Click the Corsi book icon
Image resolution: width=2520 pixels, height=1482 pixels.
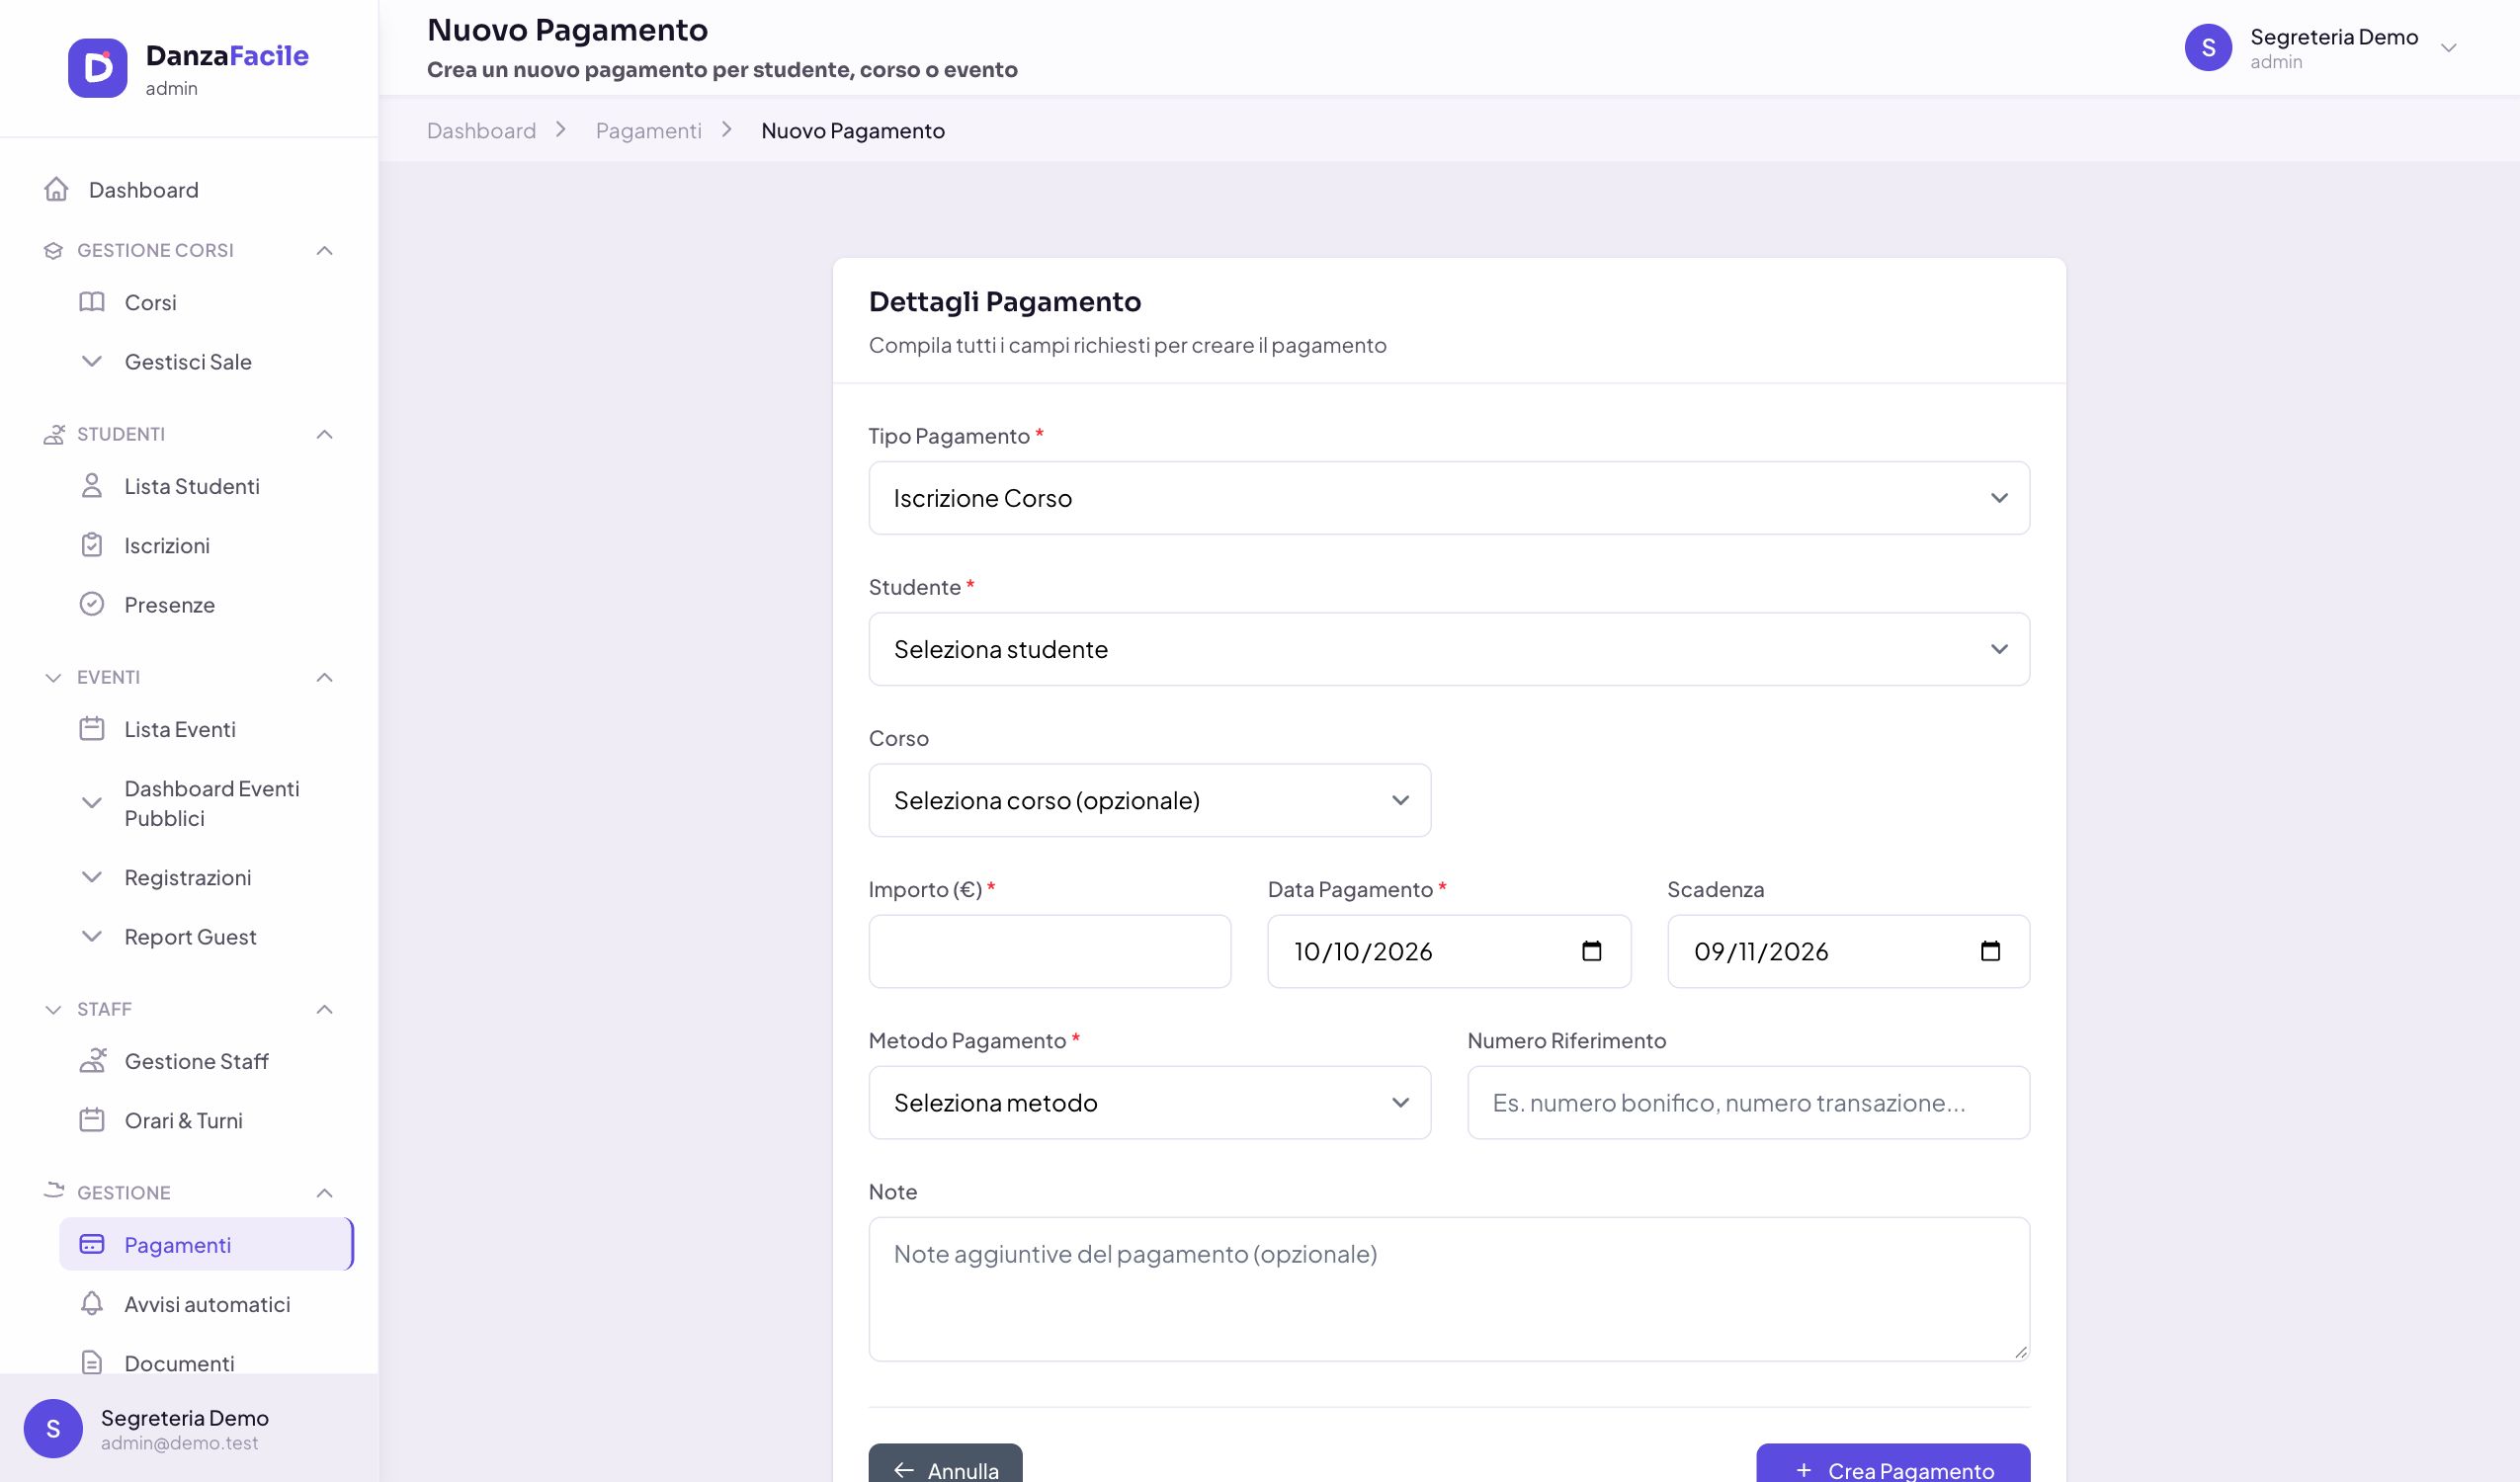click(92, 302)
